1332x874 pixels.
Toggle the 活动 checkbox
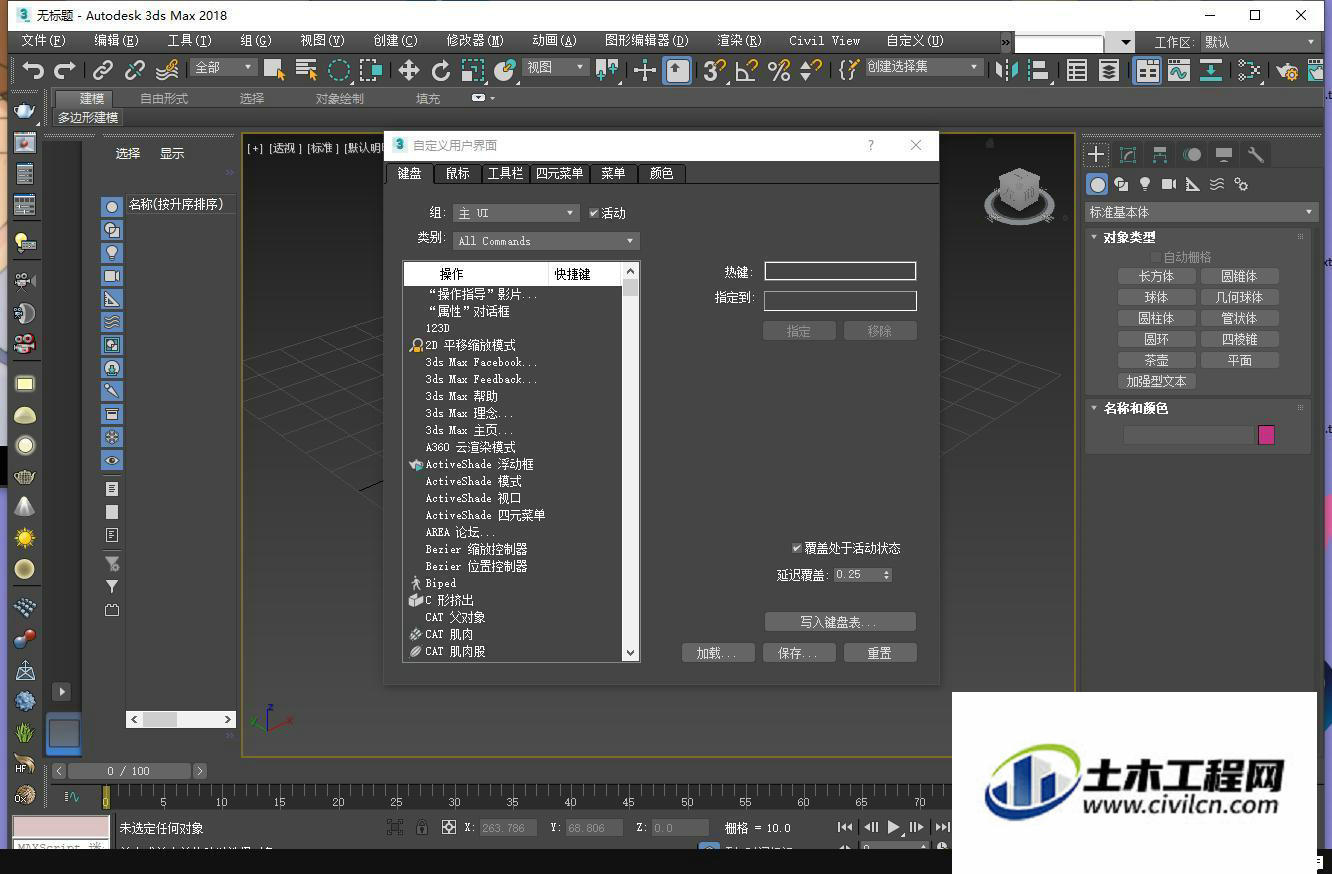[x=594, y=213]
